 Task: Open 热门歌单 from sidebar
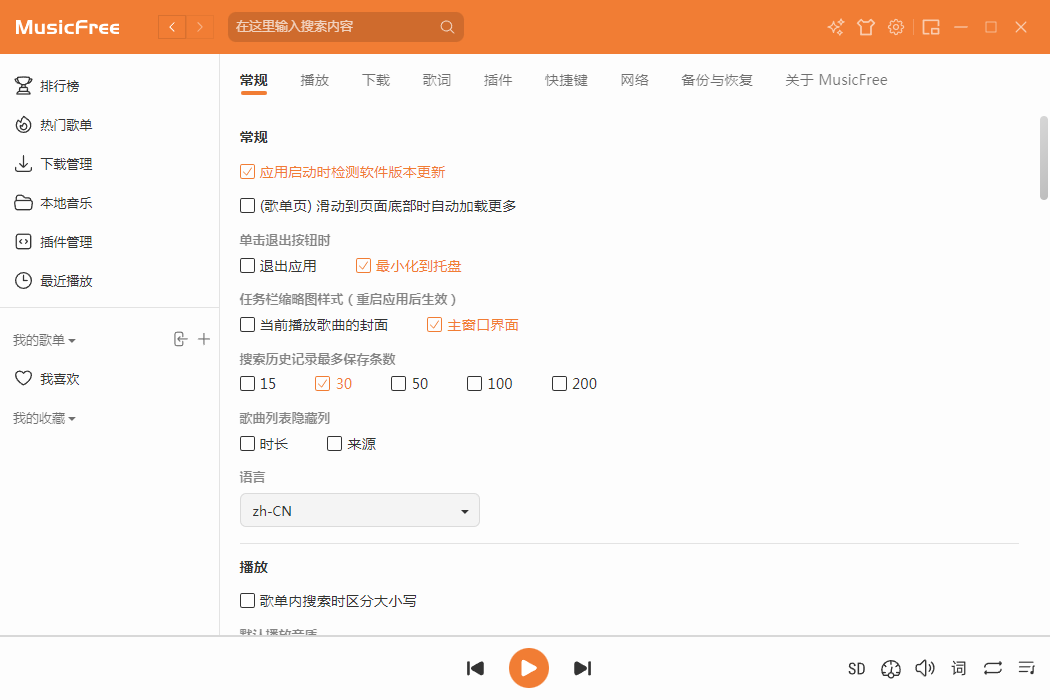click(66, 125)
